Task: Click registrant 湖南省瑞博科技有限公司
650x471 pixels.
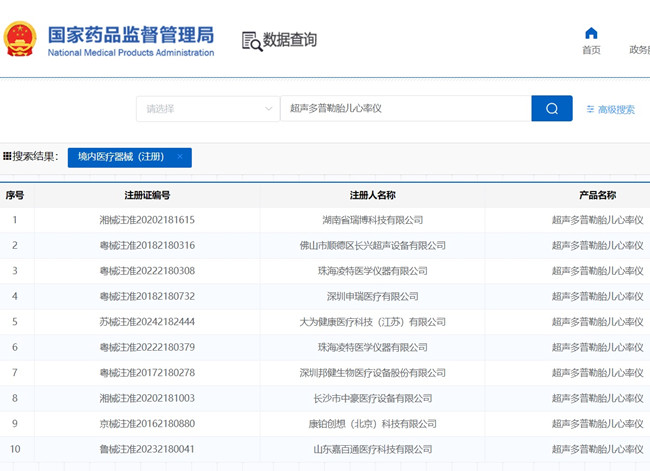Action: point(373,220)
